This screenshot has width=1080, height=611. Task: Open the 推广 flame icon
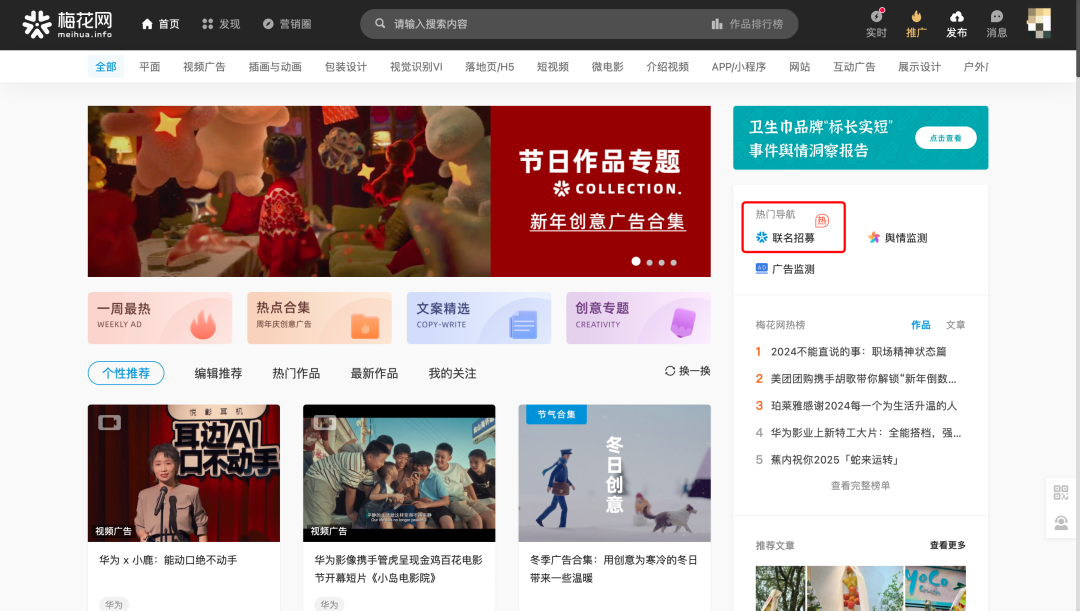click(916, 17)
